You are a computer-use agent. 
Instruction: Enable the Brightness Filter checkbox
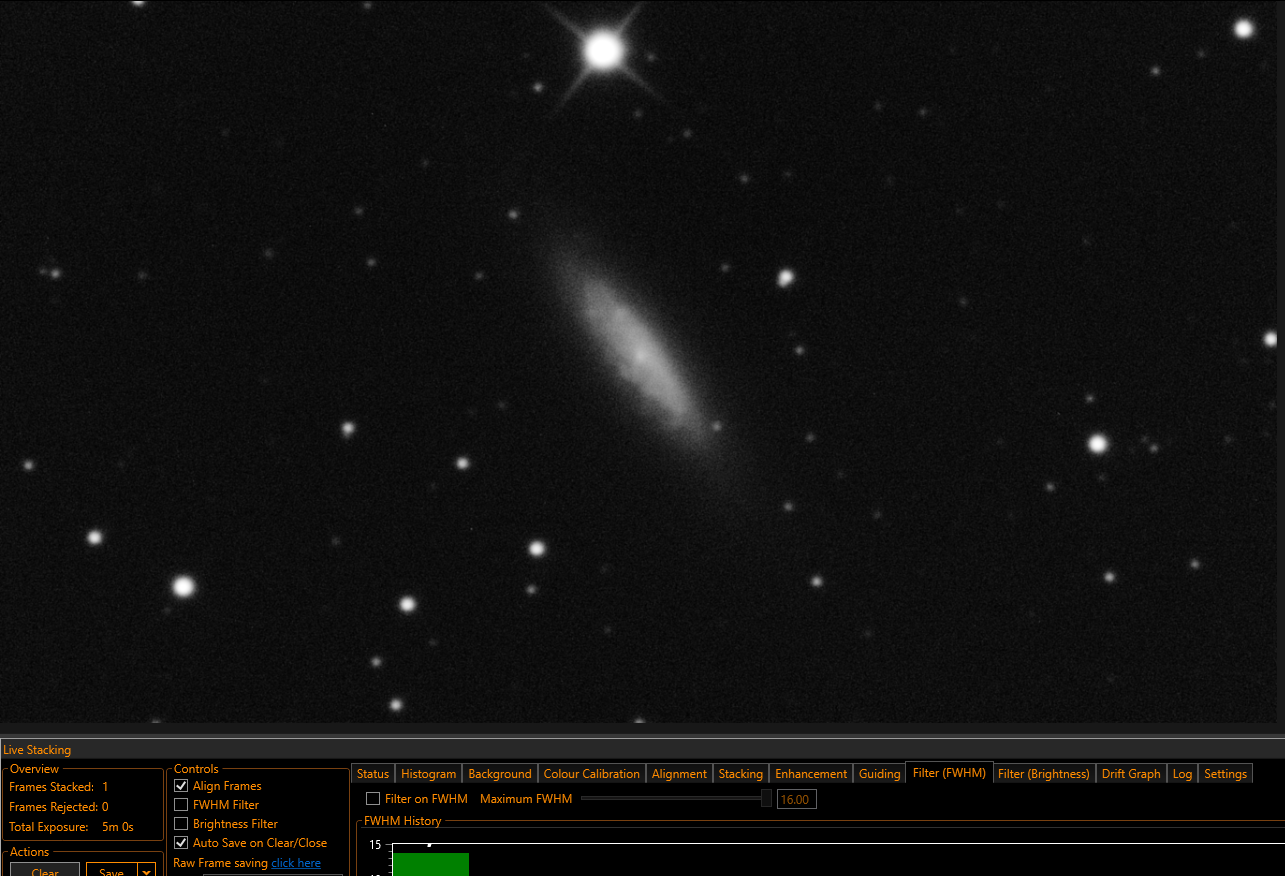[181, 824]
